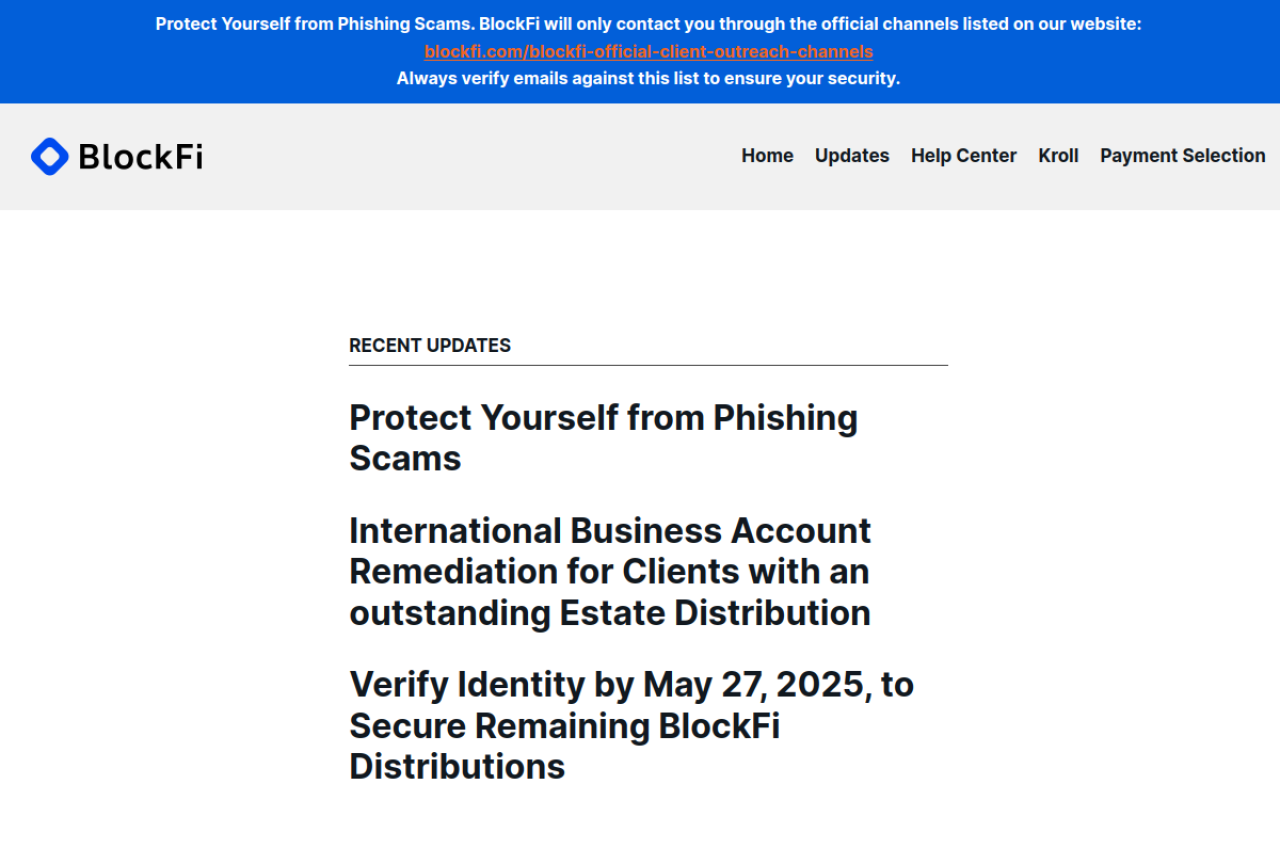Open the Updates nav item
Viewport: 1280px width, 853px height.
pyautogui.click(x=852, y=156)
